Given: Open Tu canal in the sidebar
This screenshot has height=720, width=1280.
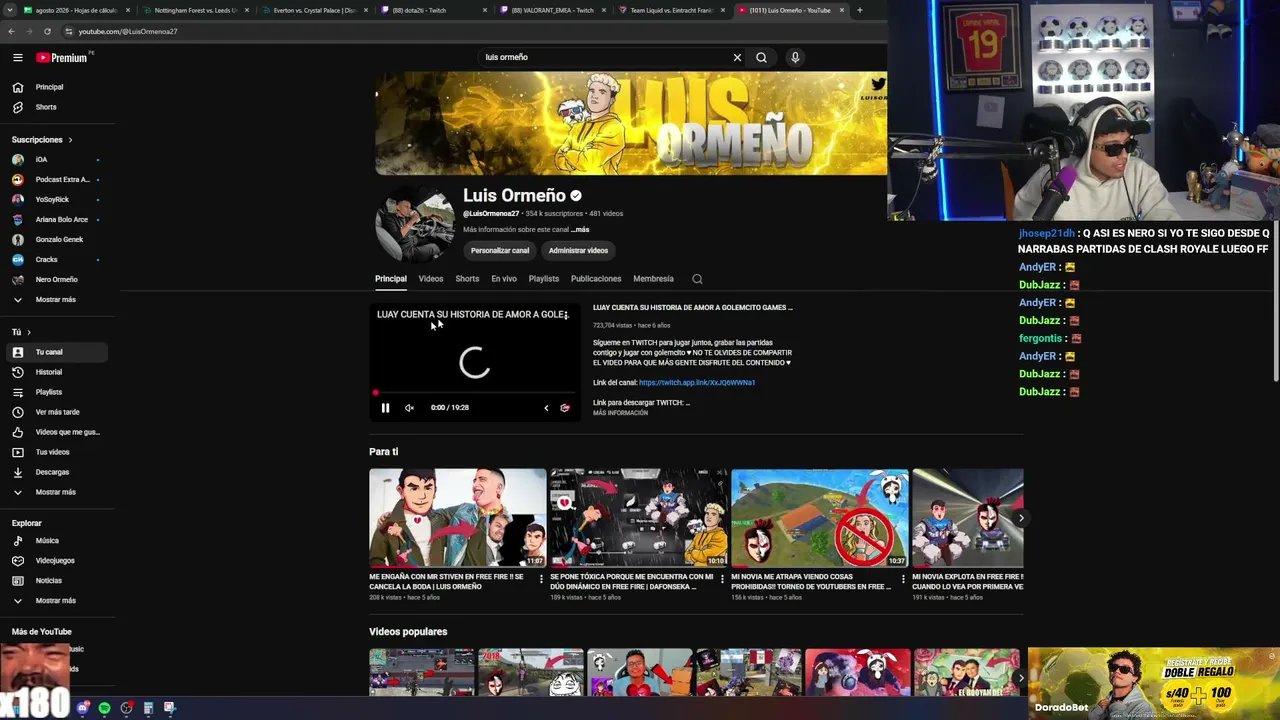Looking at the screenshot, I should tap(58, 352).
